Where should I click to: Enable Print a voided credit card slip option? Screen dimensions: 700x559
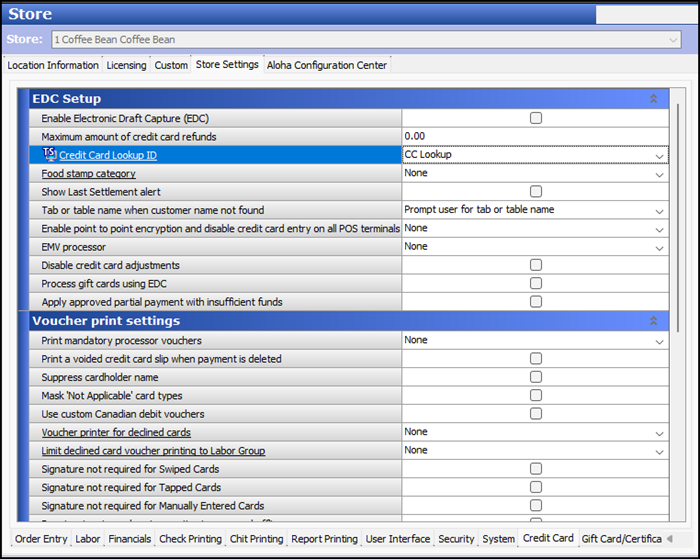pyautogui.click(x=536, y=359)
